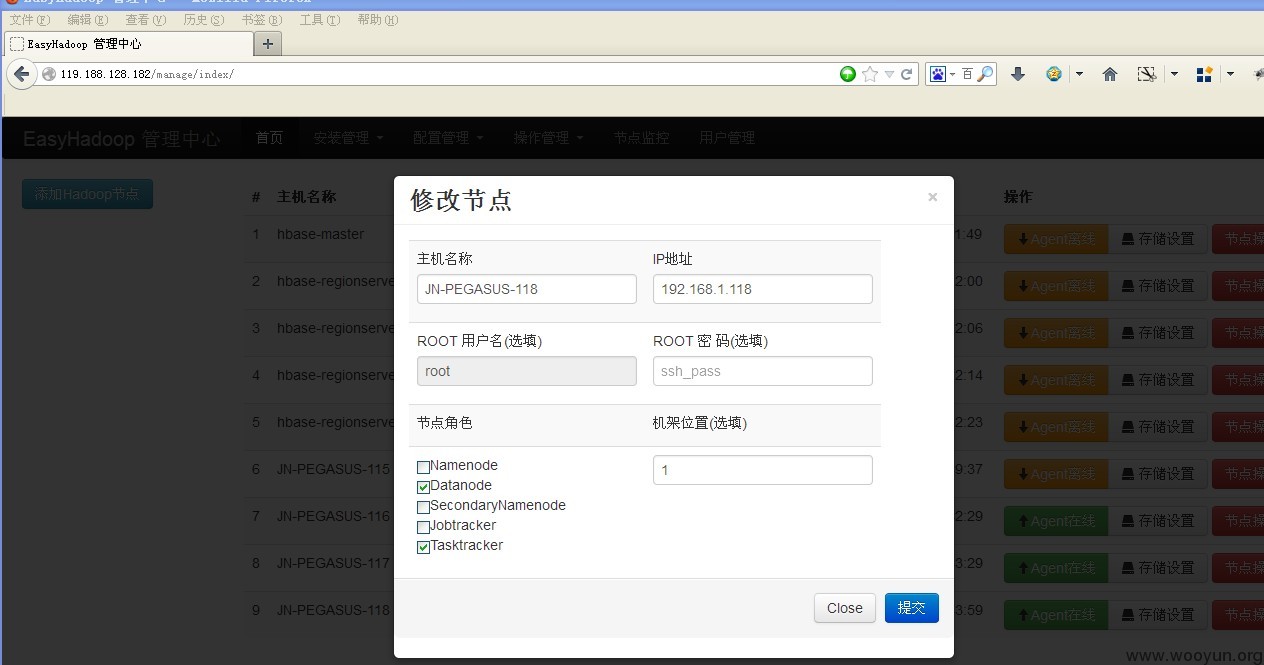Open the search engine selector dropdown arrow

click(x=953, y=75)
